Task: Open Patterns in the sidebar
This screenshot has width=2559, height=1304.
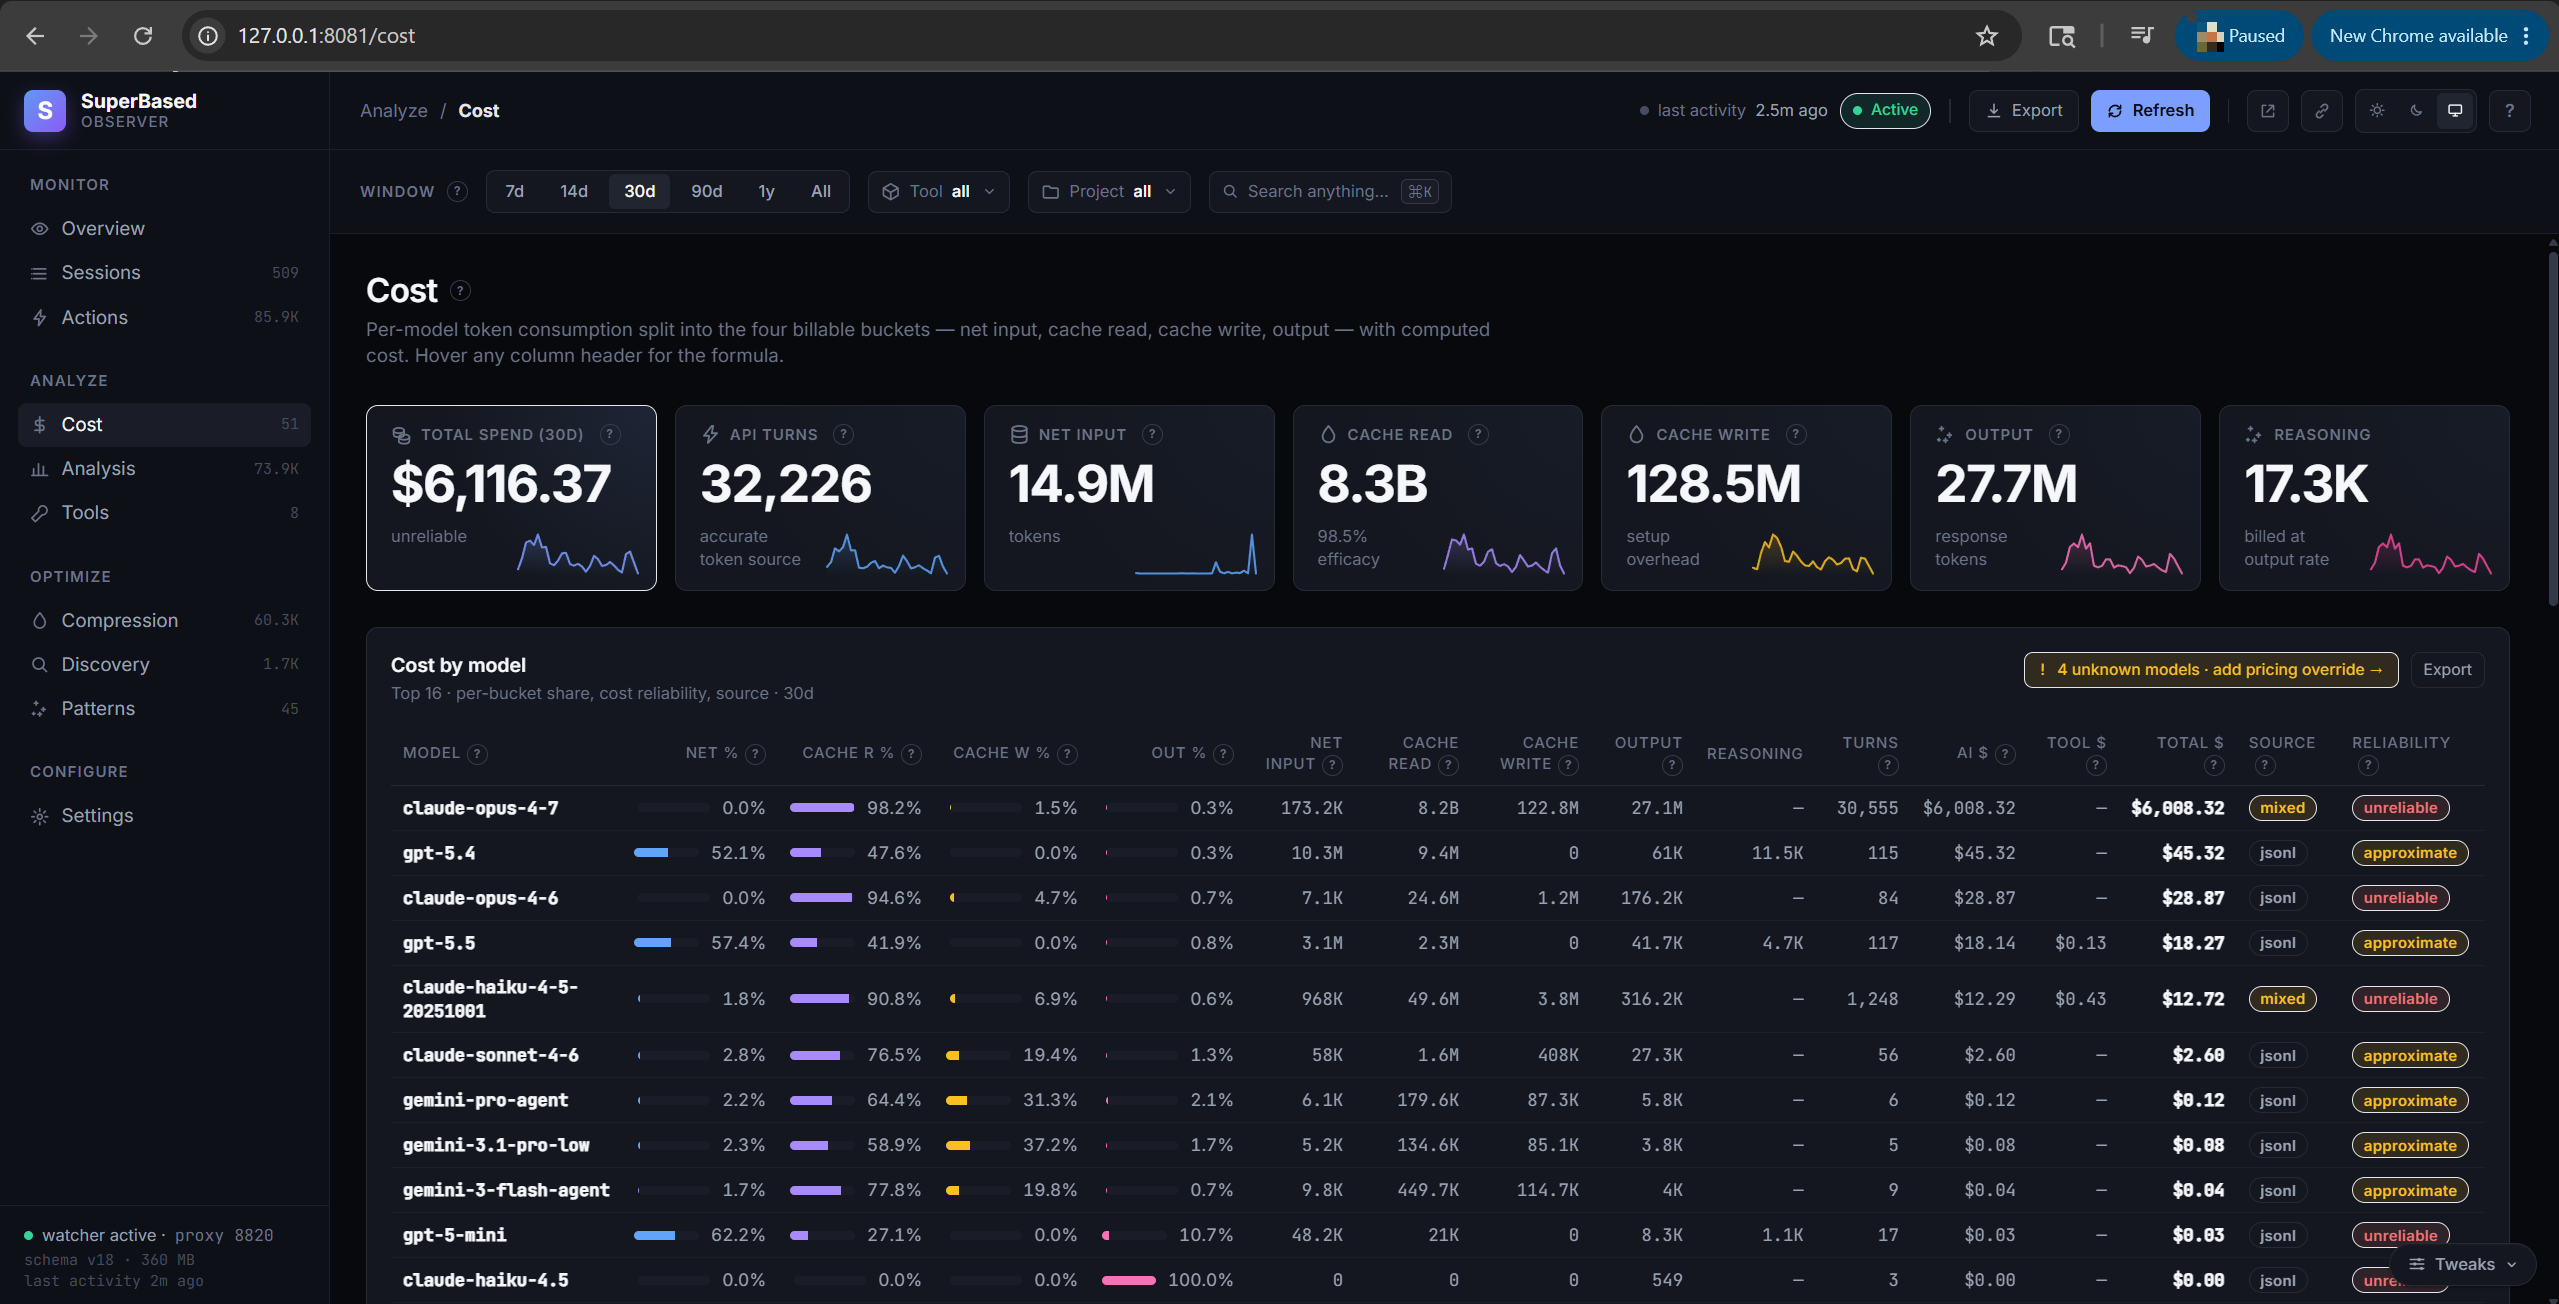Action: pyautogui.click(x=165, y=709)
